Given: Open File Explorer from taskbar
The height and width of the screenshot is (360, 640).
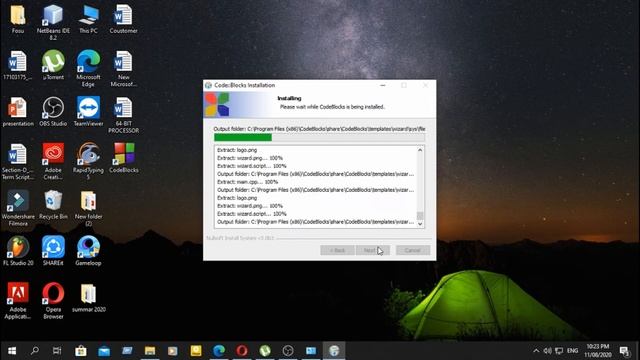Looking at the screenshot, I should click(150, 351).
